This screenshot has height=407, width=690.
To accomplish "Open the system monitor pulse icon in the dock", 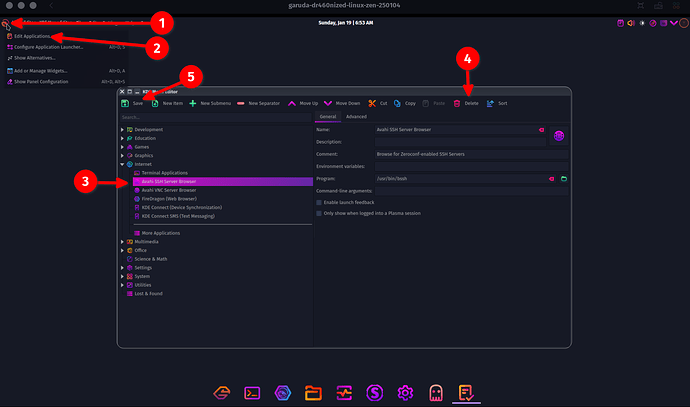I will click(x=344, y=393).
